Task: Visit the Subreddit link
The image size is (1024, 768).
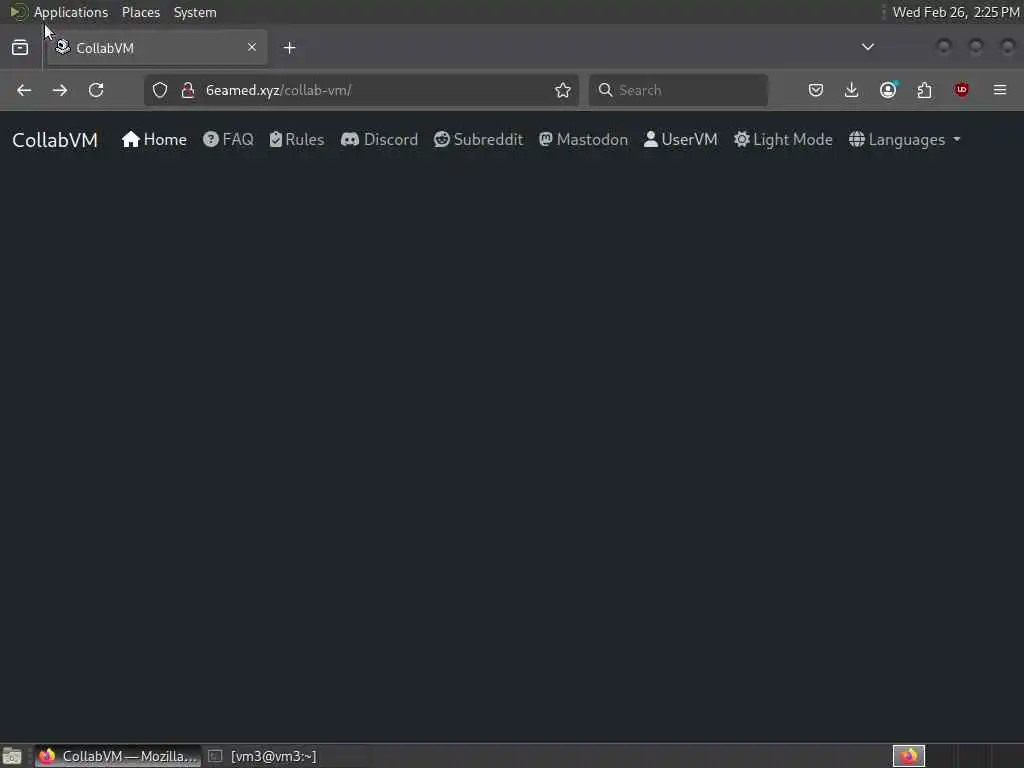Action: pyautogui.click(x=479, y=140)
